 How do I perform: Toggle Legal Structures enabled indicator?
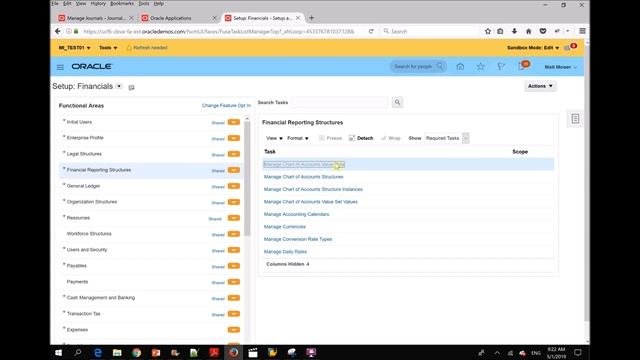pos(234,154)
